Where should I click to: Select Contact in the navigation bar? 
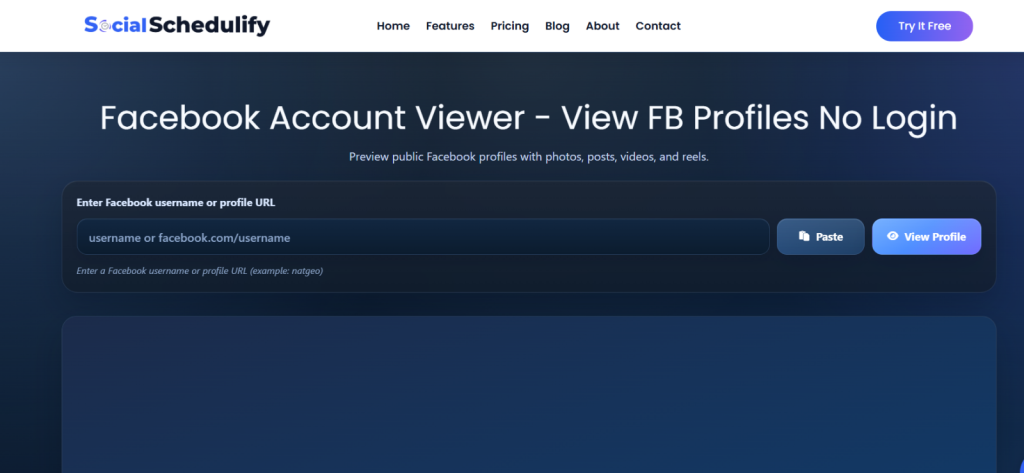658,26
